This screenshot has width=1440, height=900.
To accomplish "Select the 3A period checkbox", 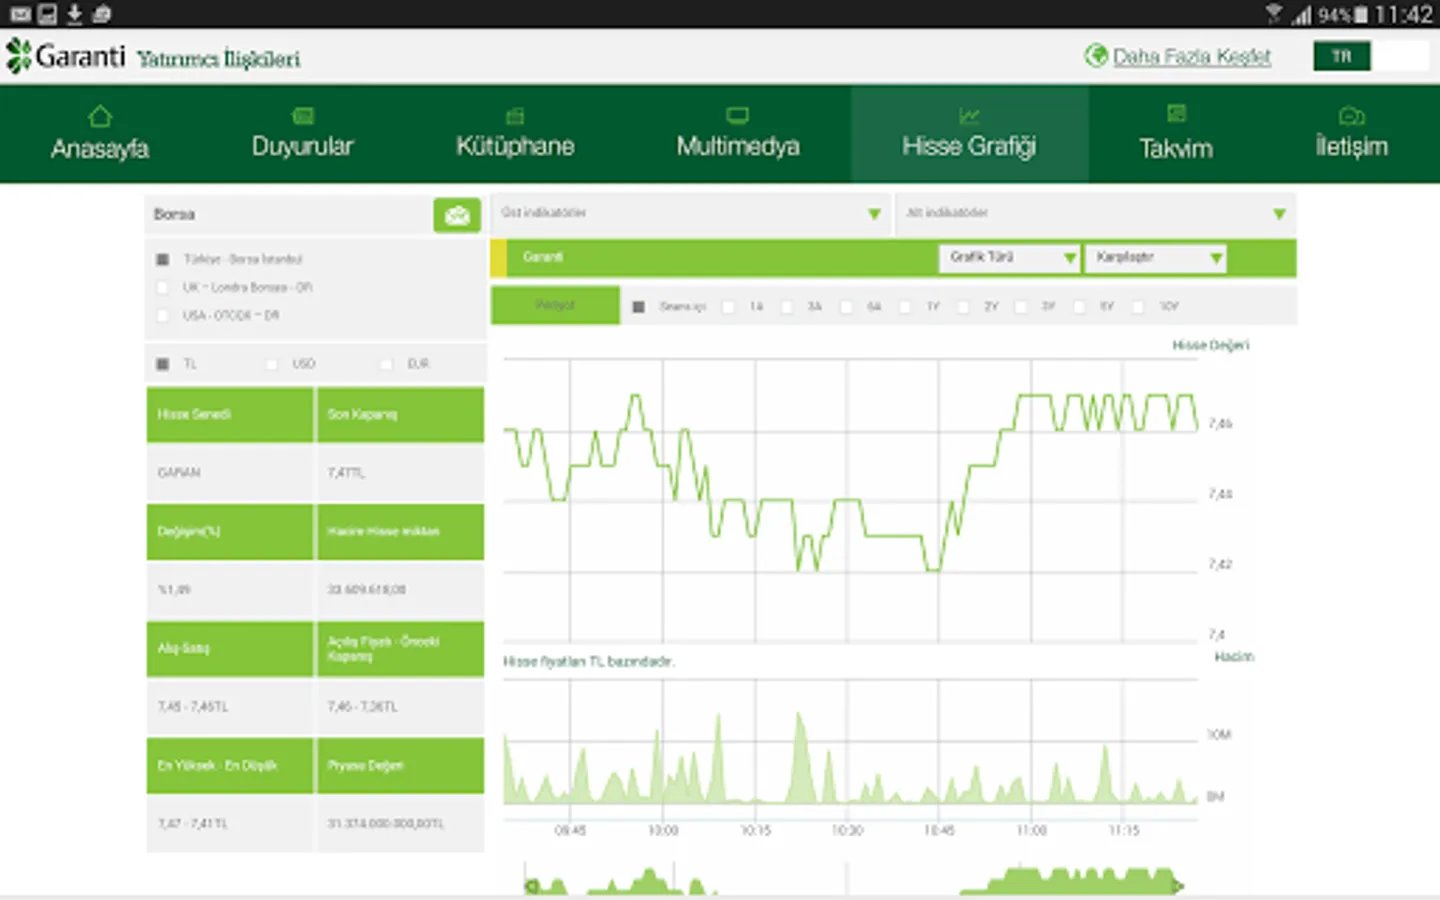I will pos(787,307).
